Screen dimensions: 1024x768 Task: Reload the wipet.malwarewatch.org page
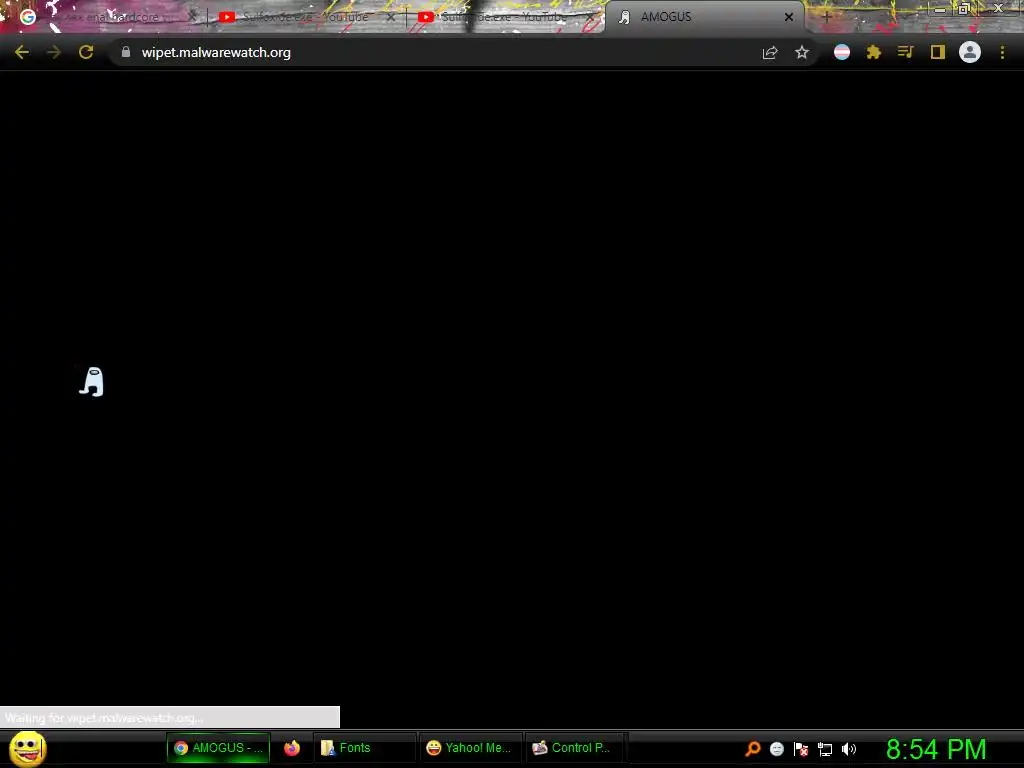point(86,52)
